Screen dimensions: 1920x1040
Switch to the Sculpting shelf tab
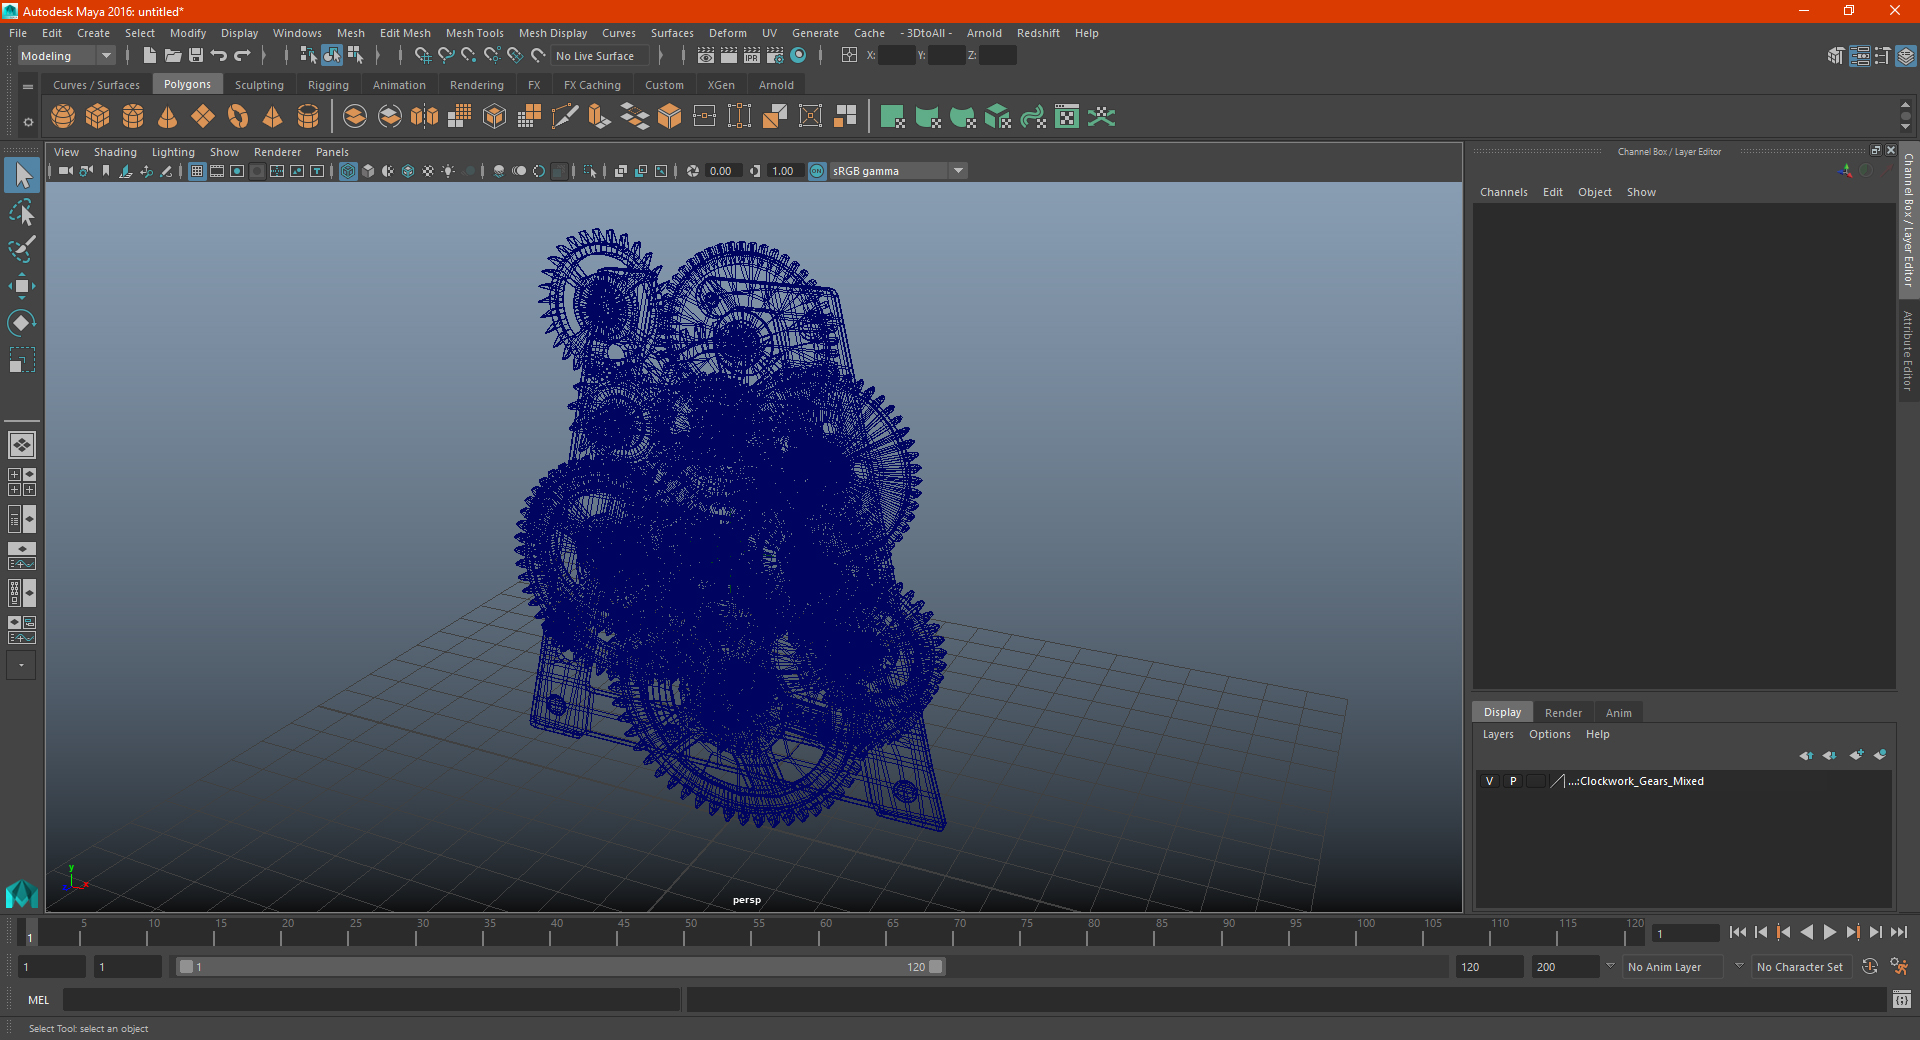(259, 85)
